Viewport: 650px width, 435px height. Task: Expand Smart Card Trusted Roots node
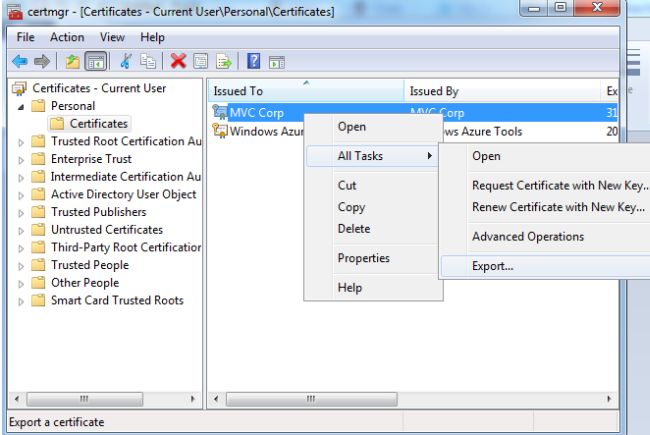21,301
